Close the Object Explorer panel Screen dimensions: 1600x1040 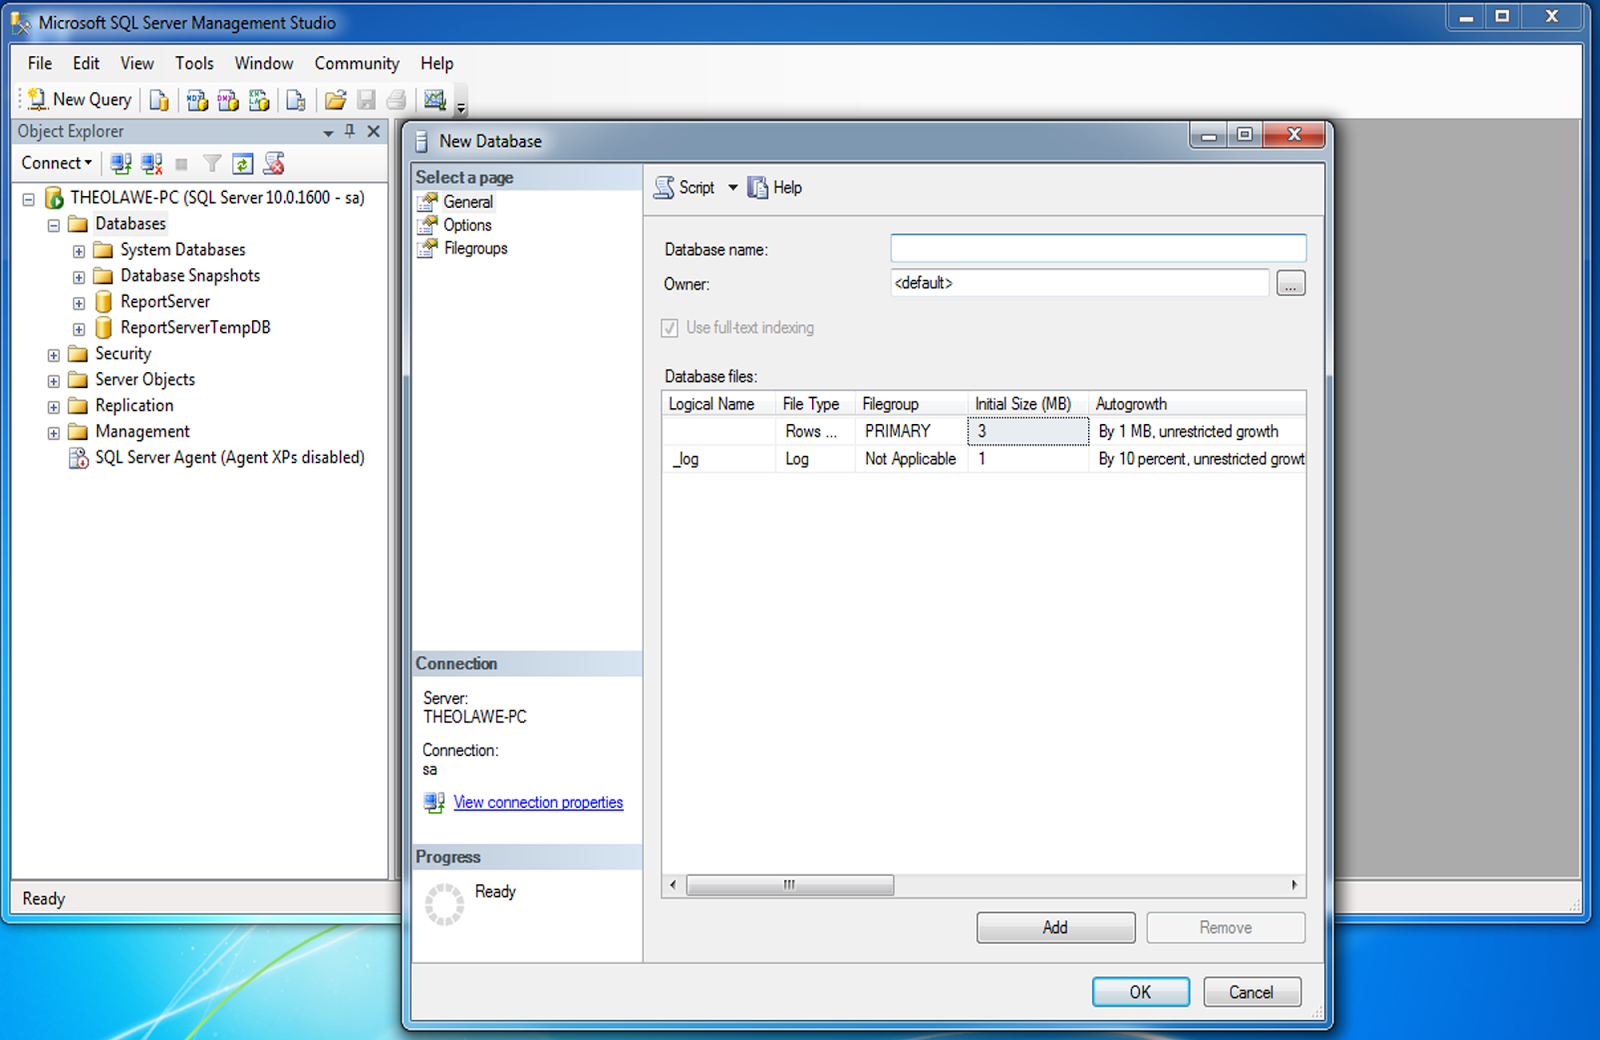373,131
